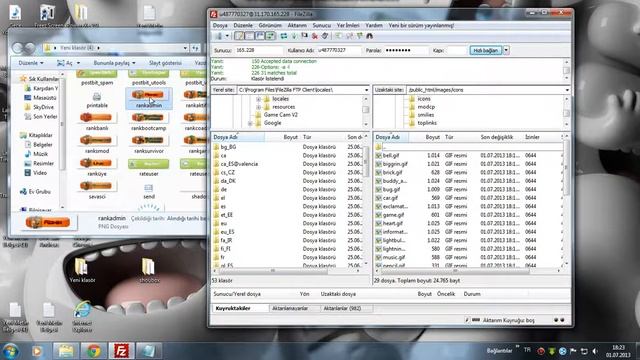The height and width of the screenshot is (360, 640).
Task: Toggle the transfer queue display
Action: [x=270, y=36]
